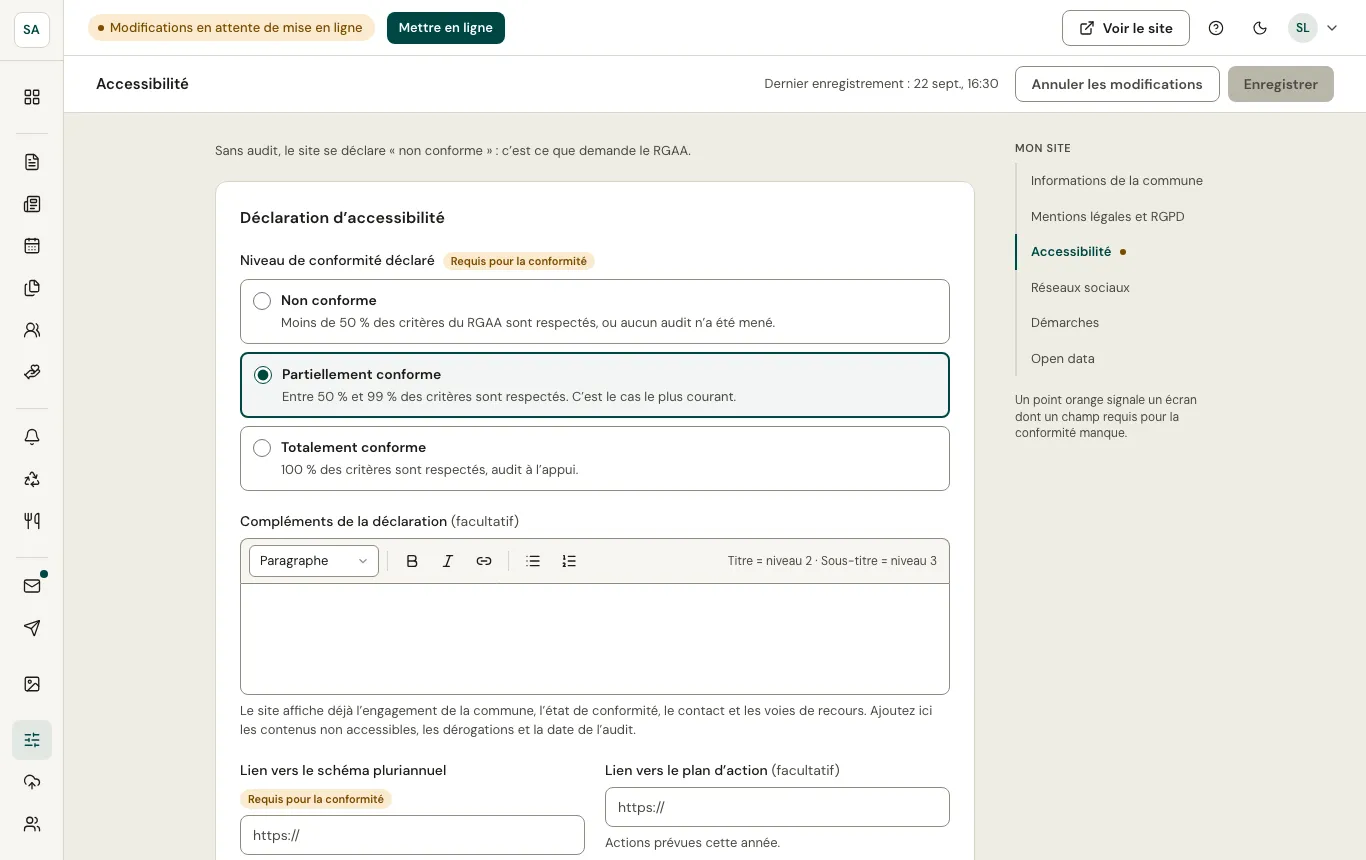1366x860 pixels.
Task: Click the Voir le site button
Action: 1126,28
